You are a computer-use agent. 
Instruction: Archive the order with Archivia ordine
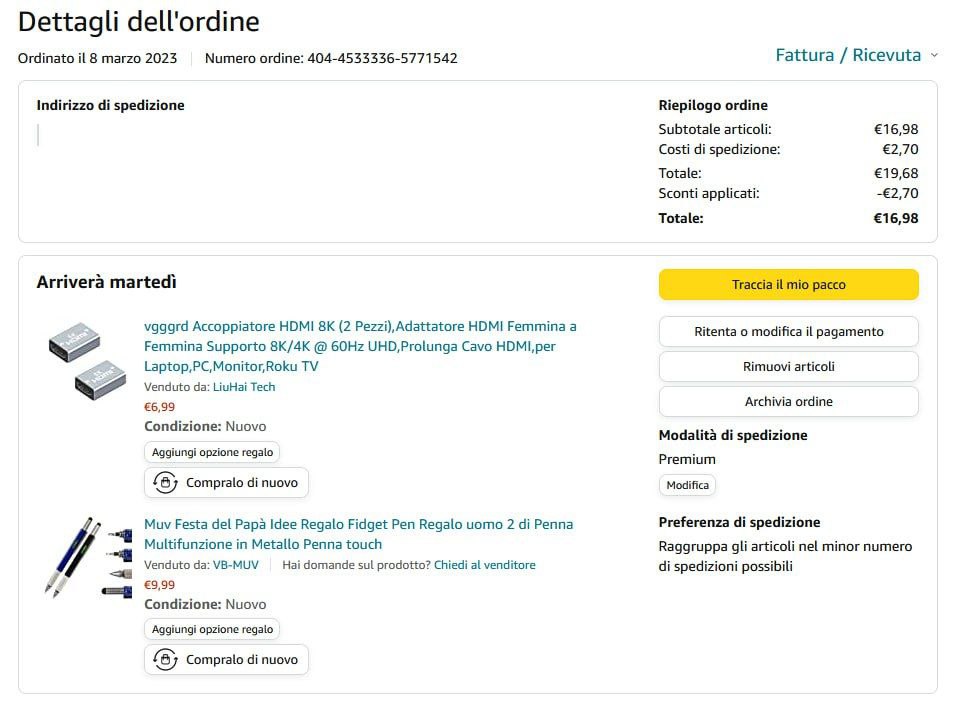788,402
